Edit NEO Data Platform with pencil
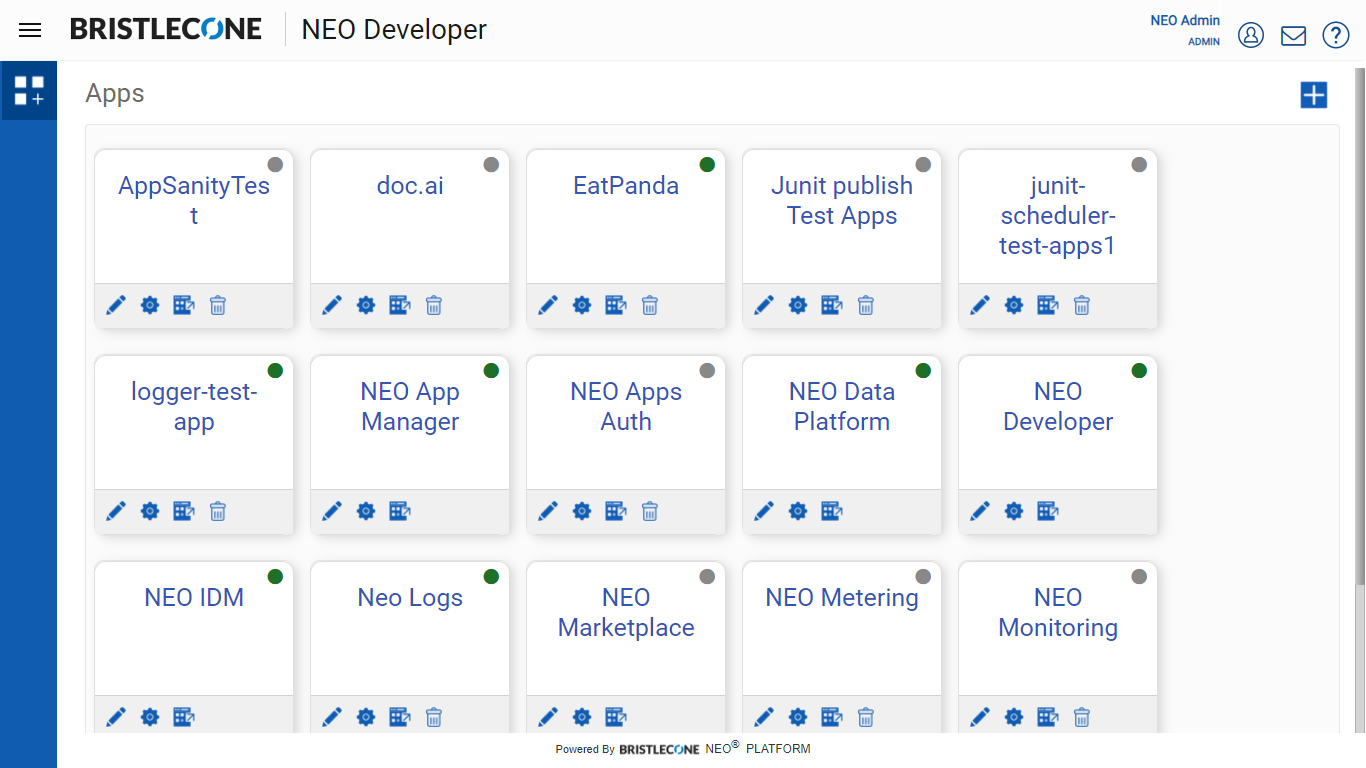The image size is (1366, 768). pos(764,511)
